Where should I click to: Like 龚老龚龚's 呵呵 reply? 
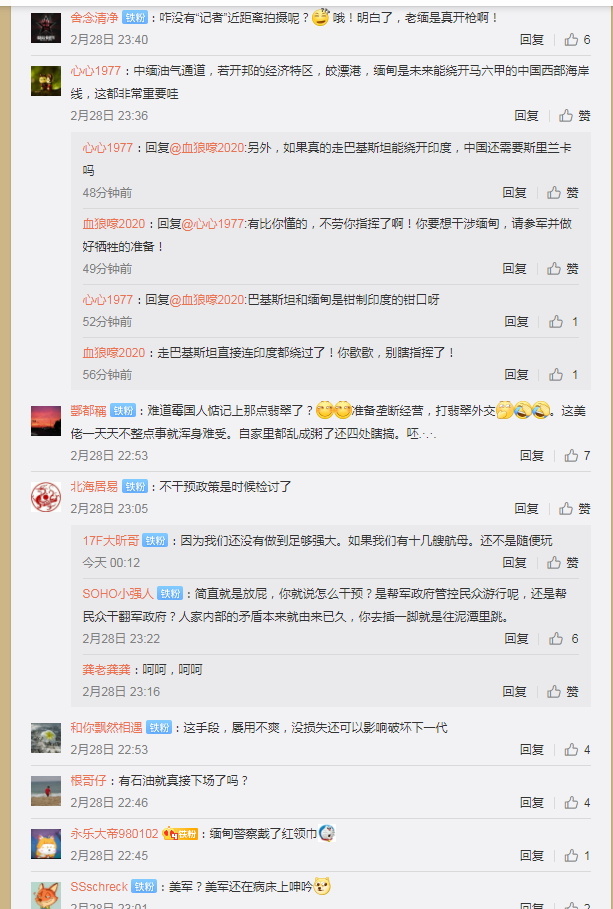(563, 692)
